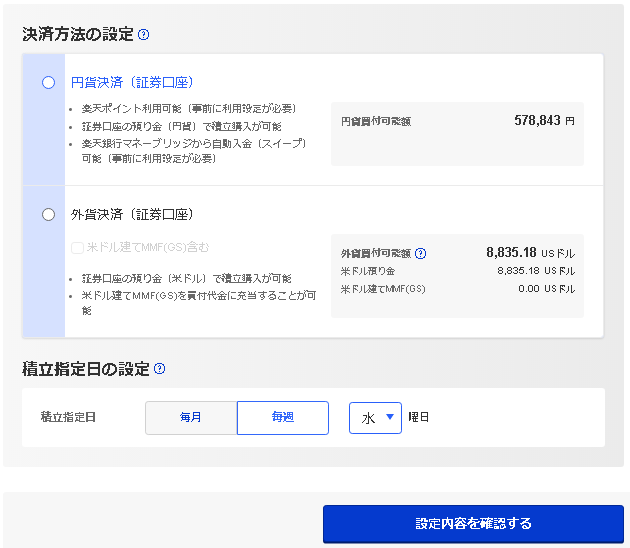
Task: Select the 外貨決済 radio button
Action: coord(48,214)
